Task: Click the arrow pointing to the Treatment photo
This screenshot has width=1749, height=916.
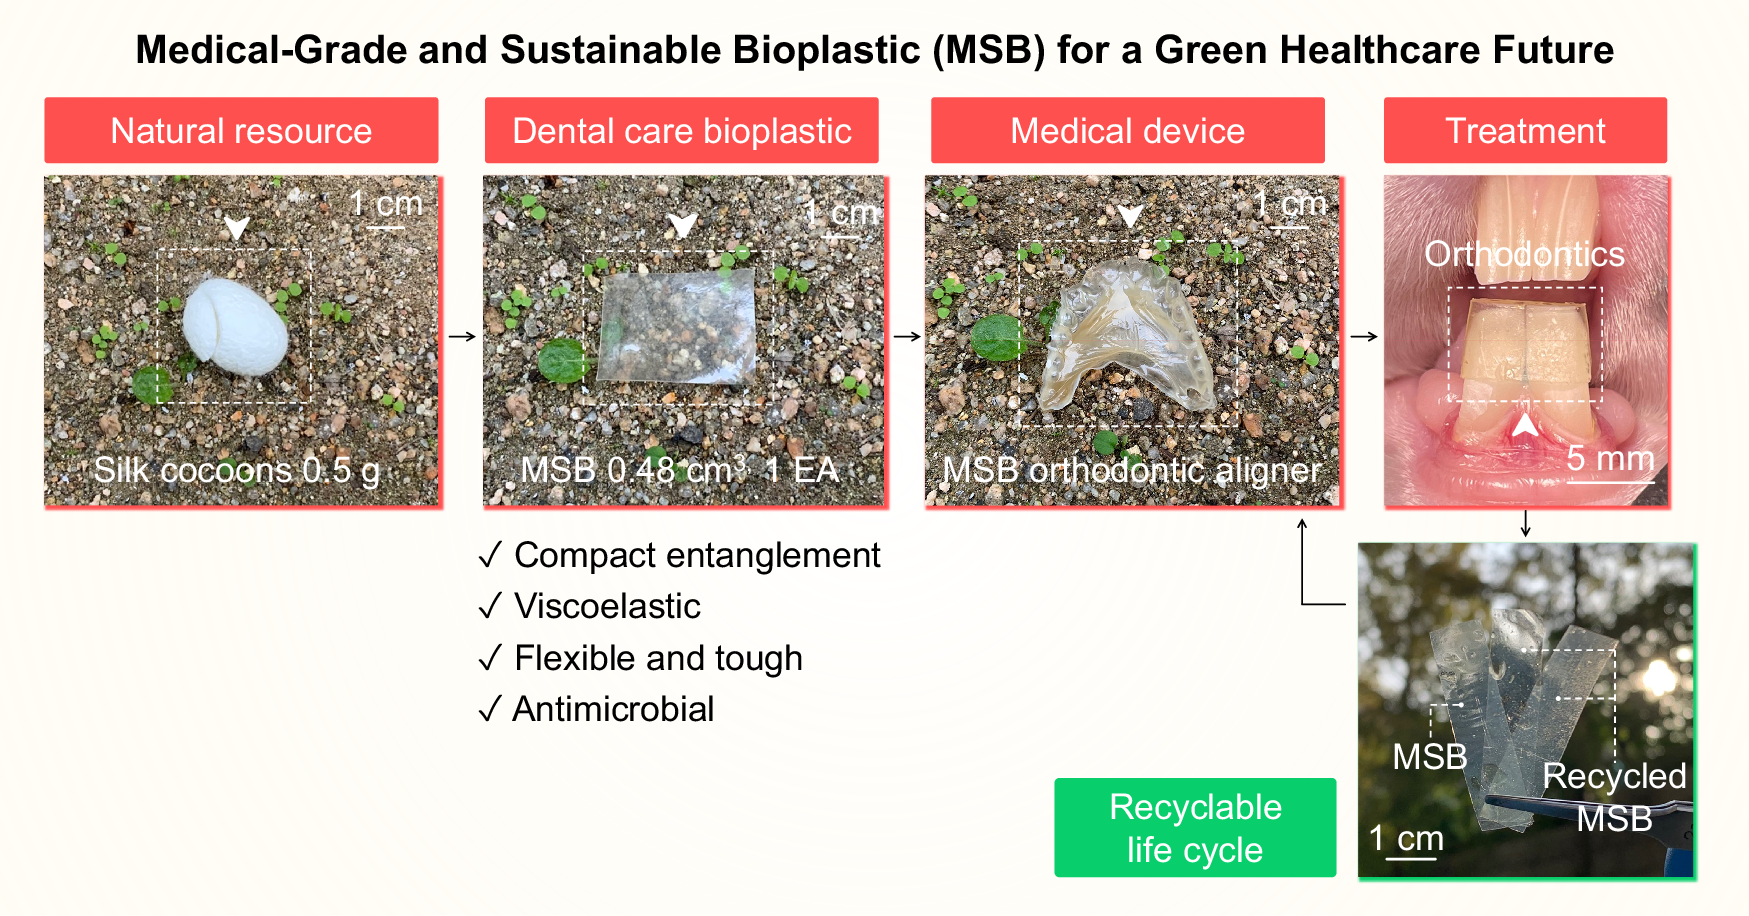Action: (x=1364, y=337)
